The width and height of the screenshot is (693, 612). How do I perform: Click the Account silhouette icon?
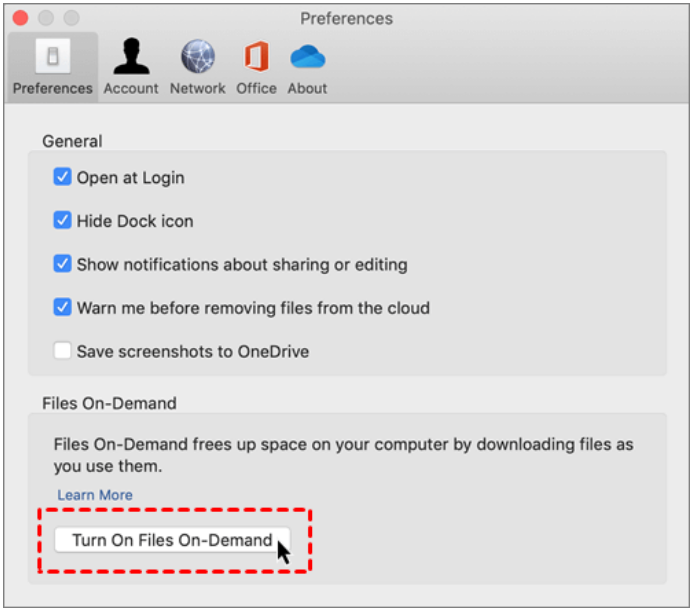tap(131, 57)
